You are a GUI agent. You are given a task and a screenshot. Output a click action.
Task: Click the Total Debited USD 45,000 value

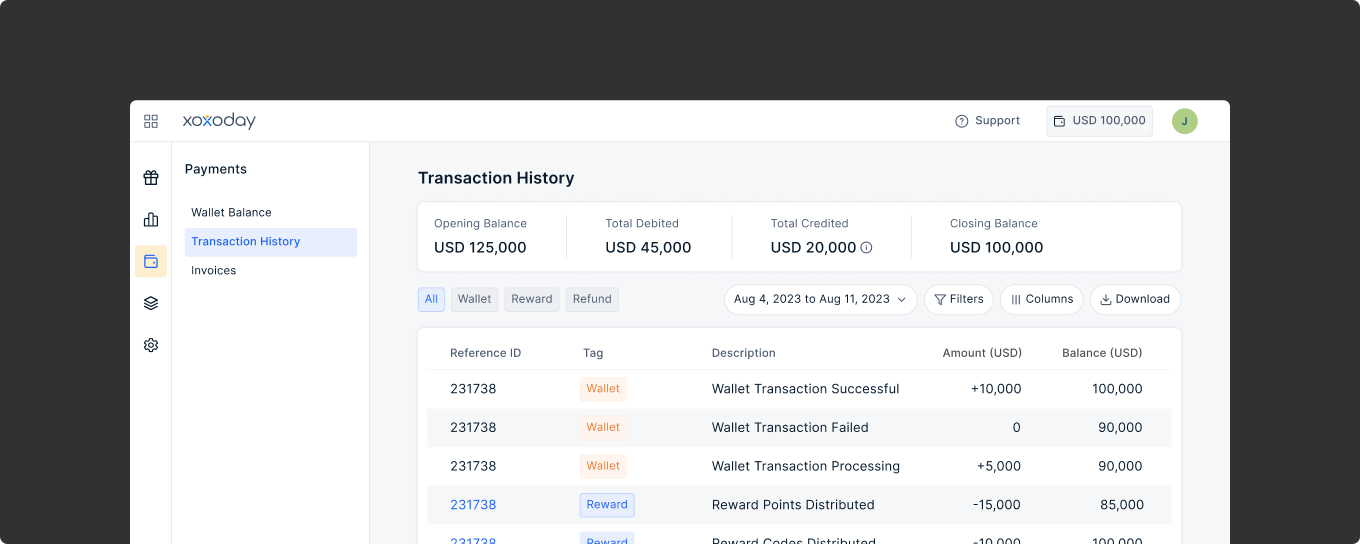click(648, 248)
